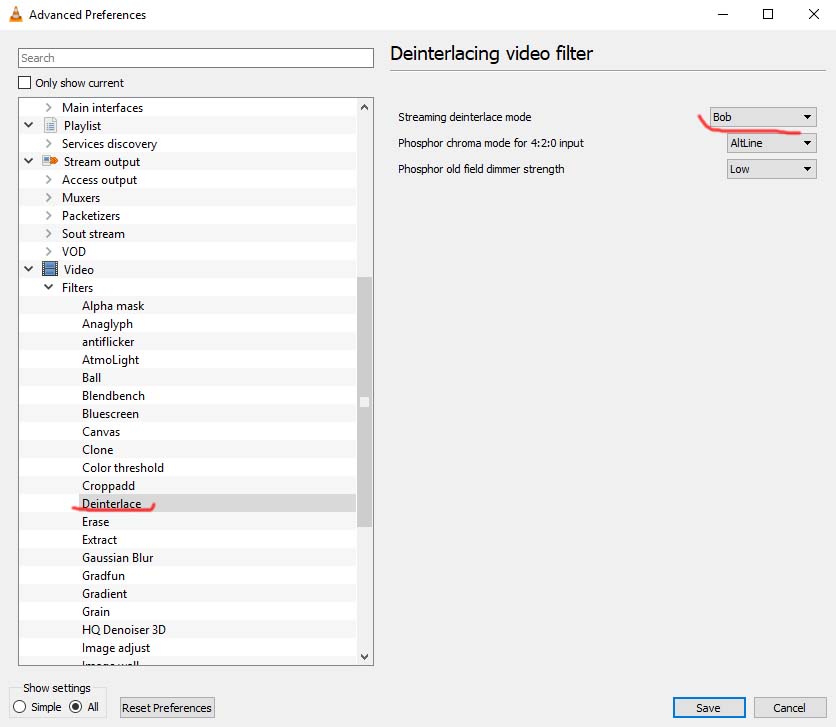Click the tree scrollbar down arrow
Screen dimensions: 836x727
(x=364, y=657)
